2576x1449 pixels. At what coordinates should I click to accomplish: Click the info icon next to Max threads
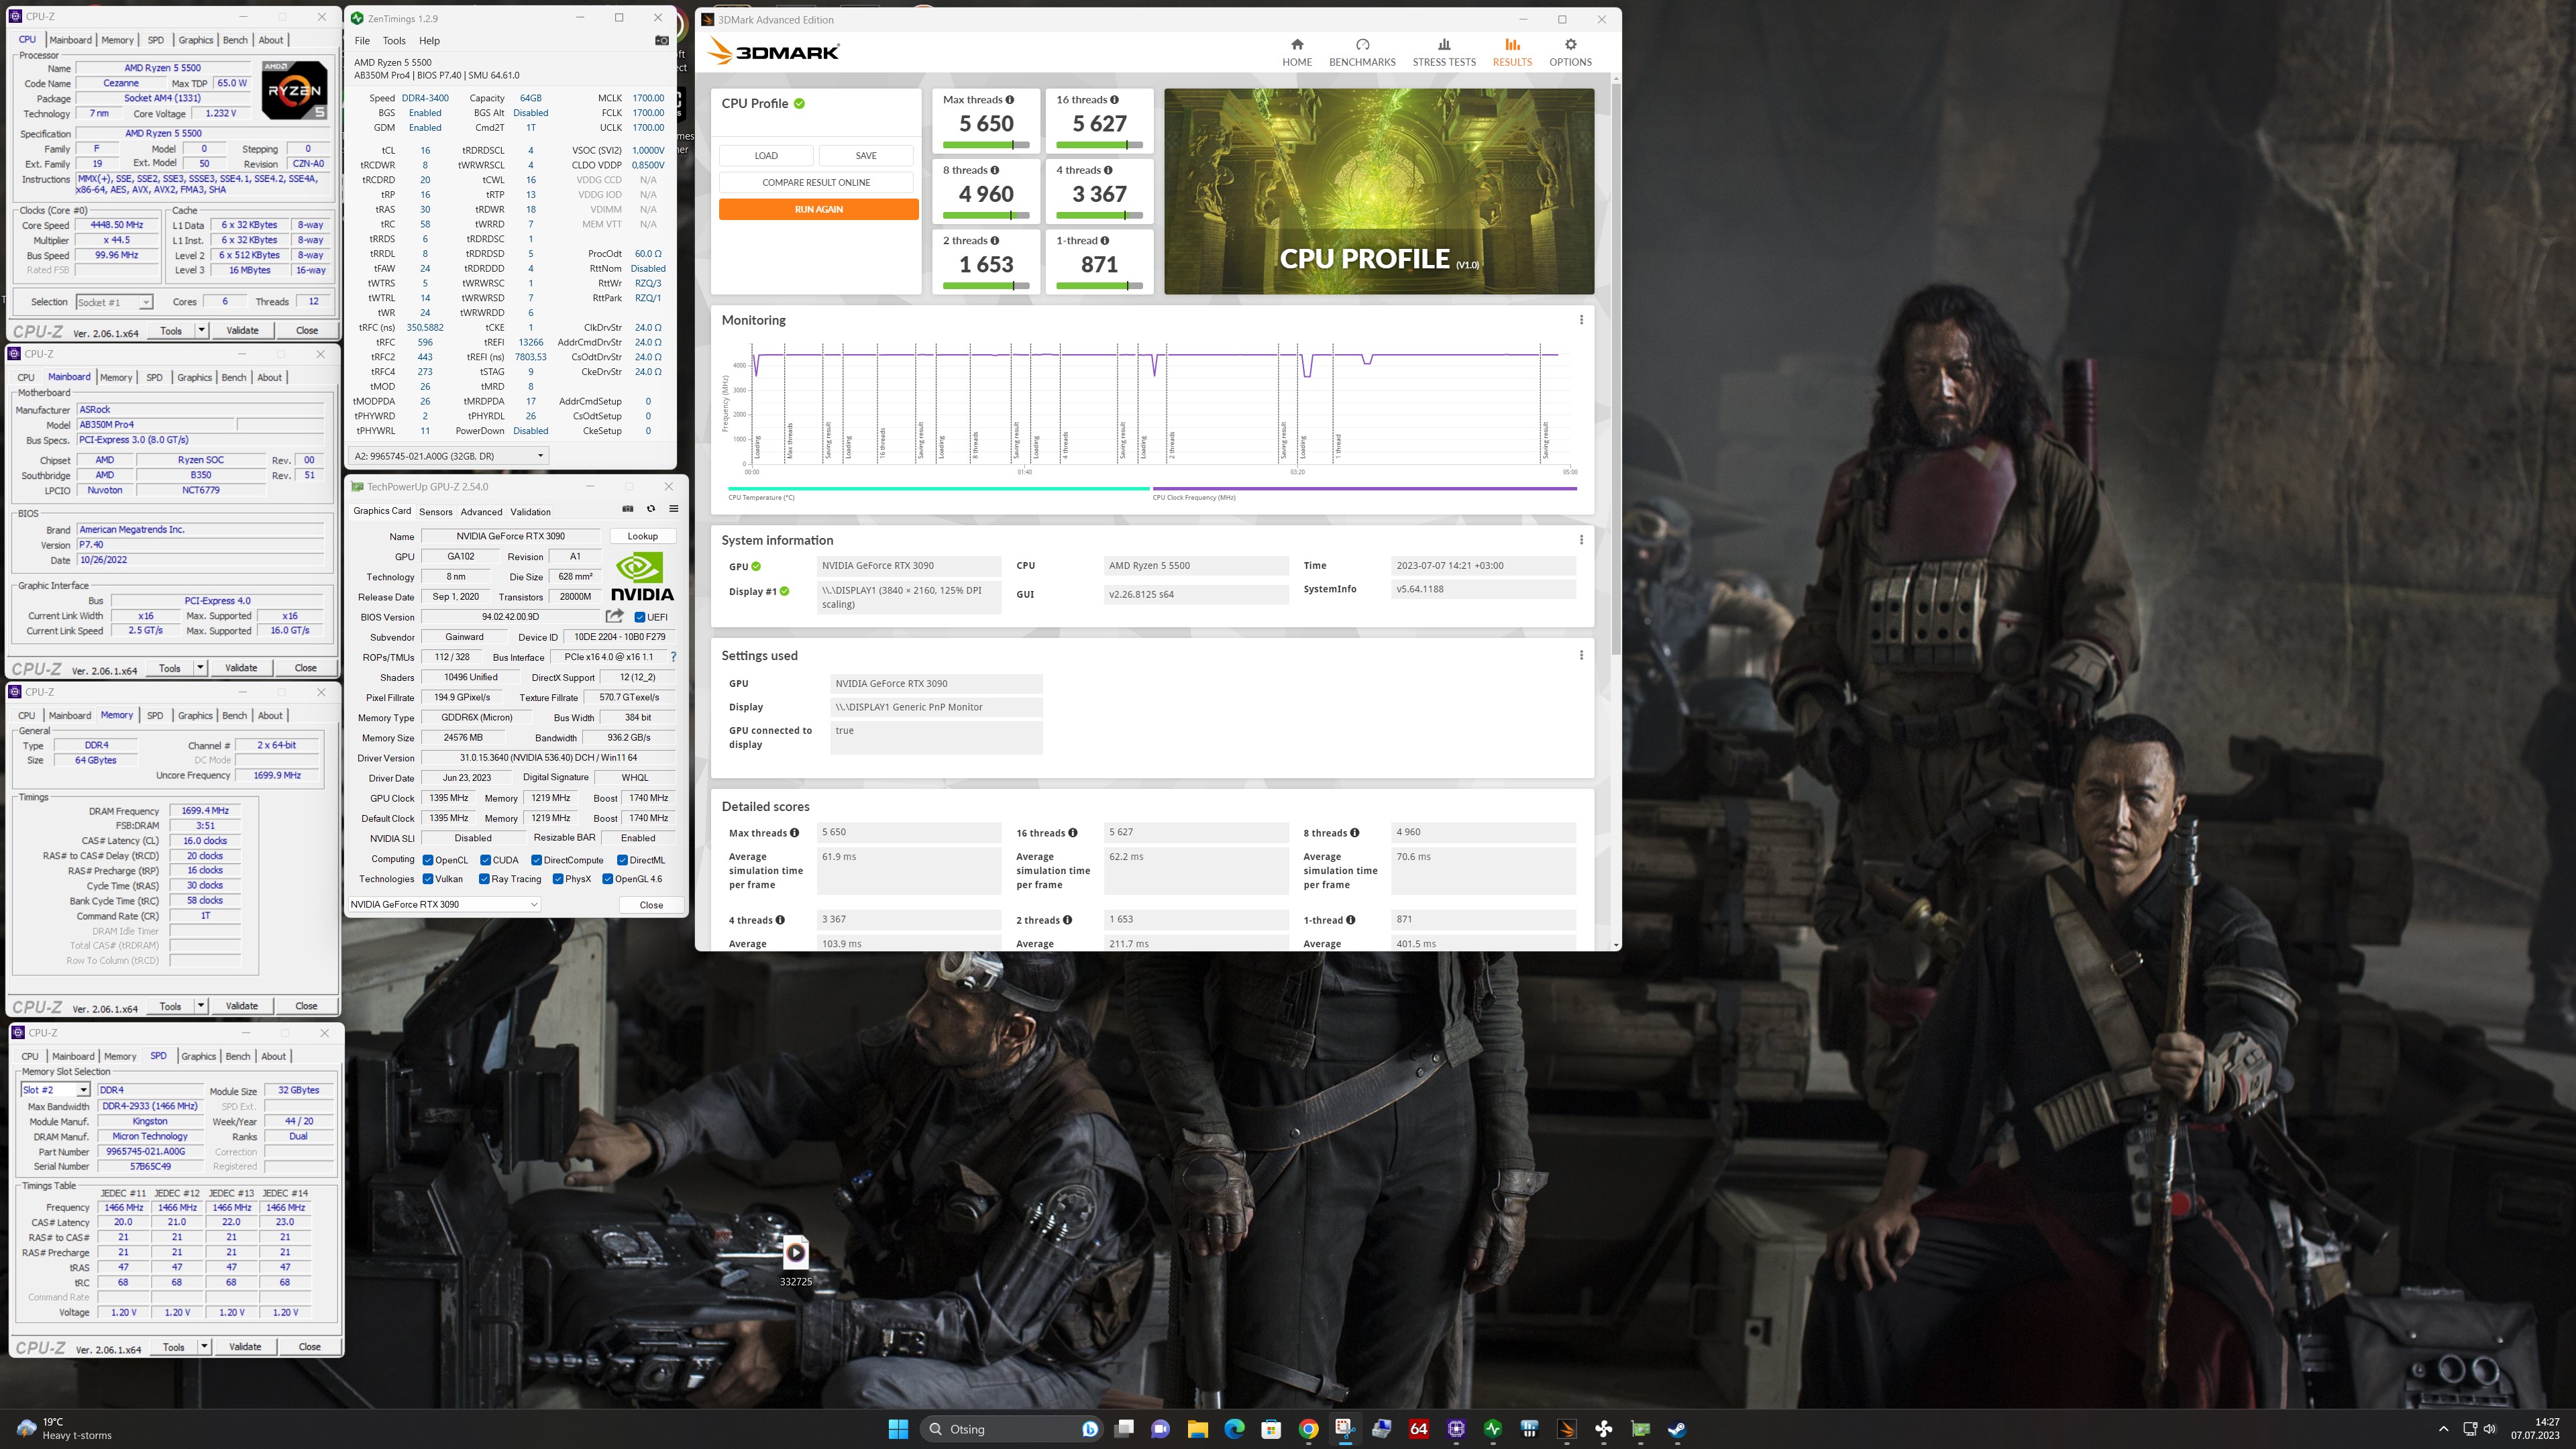click(1009, 100)
